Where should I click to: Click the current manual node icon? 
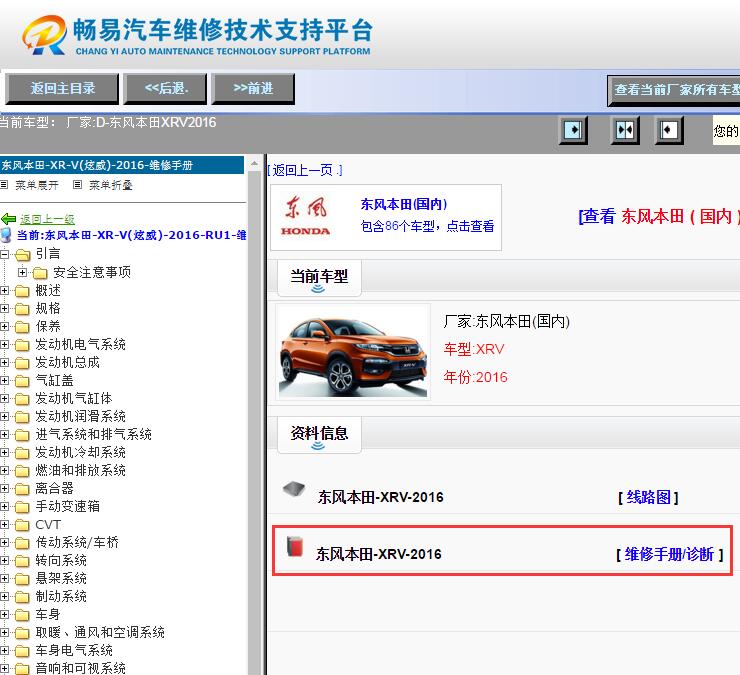point(6,235)
